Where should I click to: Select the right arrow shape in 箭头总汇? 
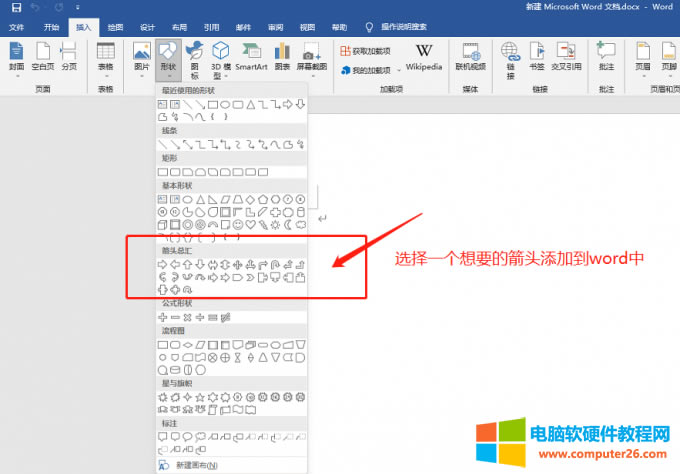coord(162,265)
